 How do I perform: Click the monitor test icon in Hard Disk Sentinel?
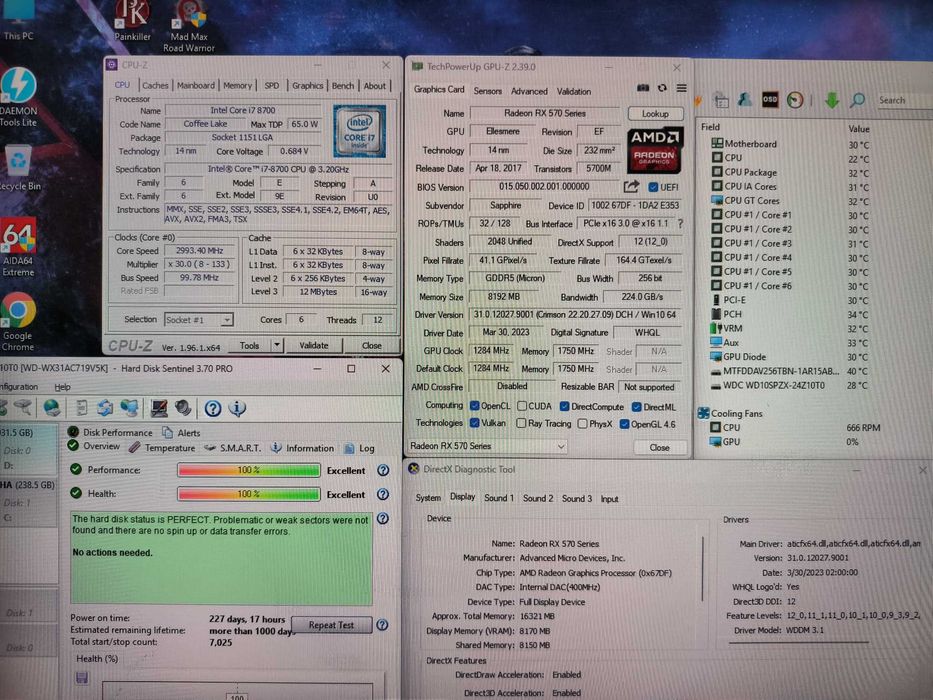(158, 408)
